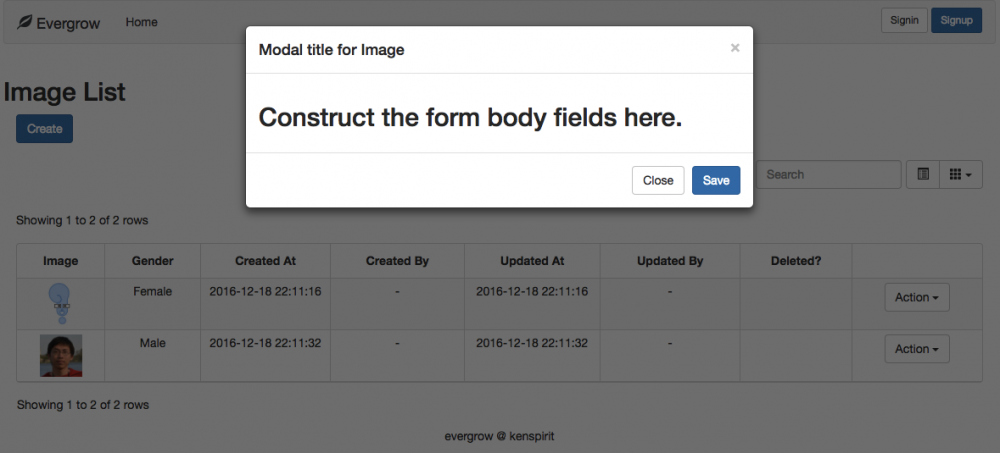The height and width of the screenshot is (453, 1000).
Task: Click the Deleted? column header
Action: tap(795, 261)
